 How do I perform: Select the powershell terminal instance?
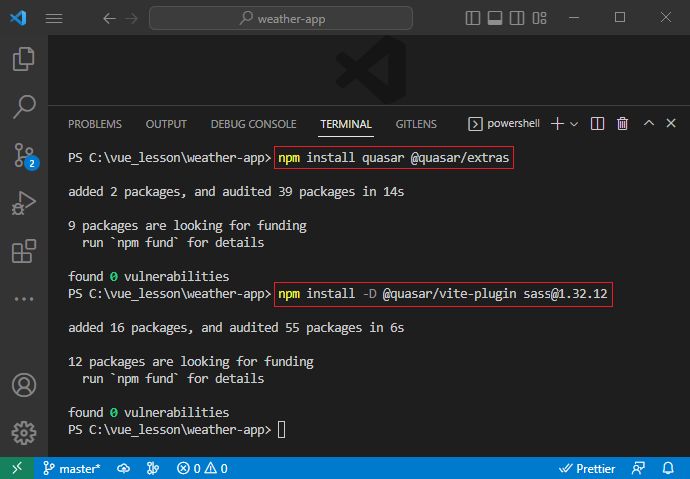point(504,124)
